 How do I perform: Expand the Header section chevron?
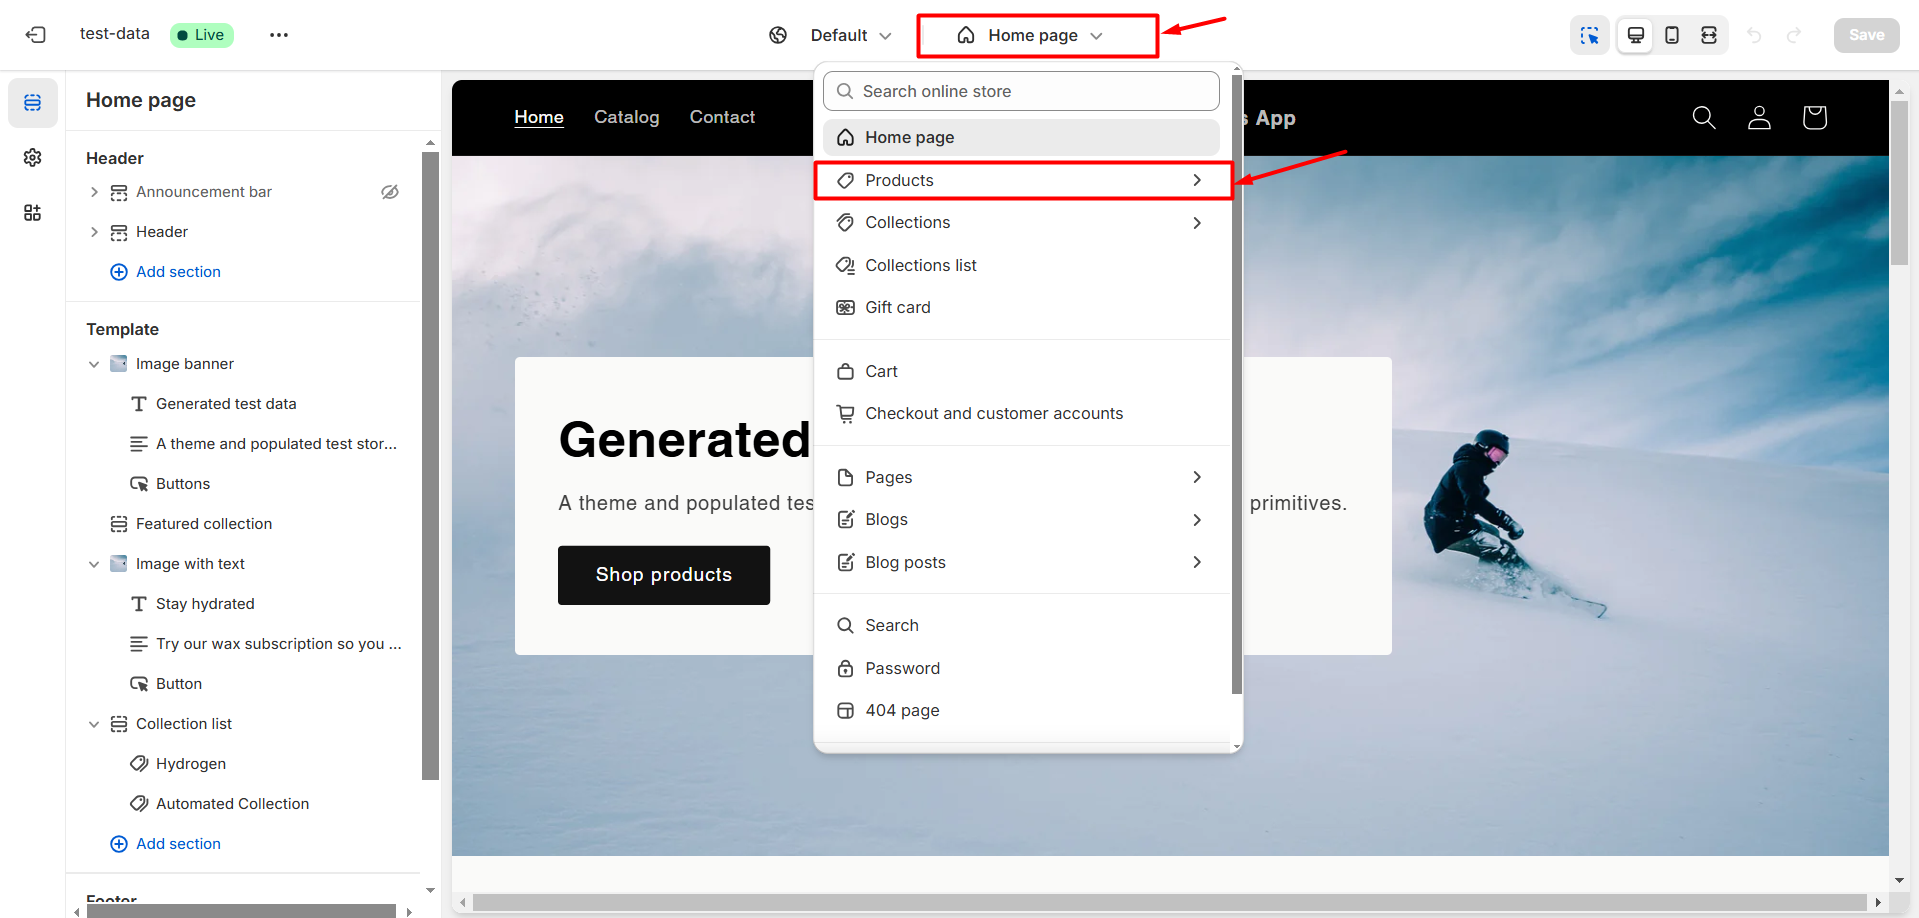point(94,232)
